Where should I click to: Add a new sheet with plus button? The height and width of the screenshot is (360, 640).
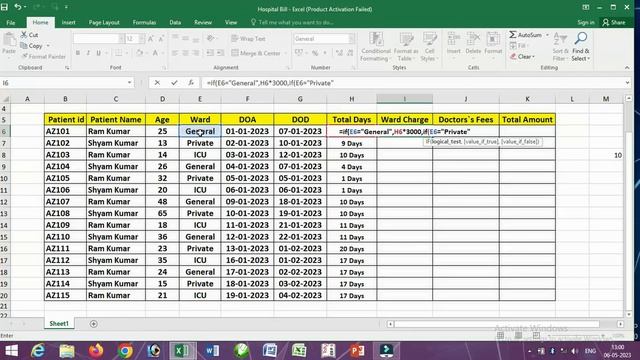tap(93, 324)
